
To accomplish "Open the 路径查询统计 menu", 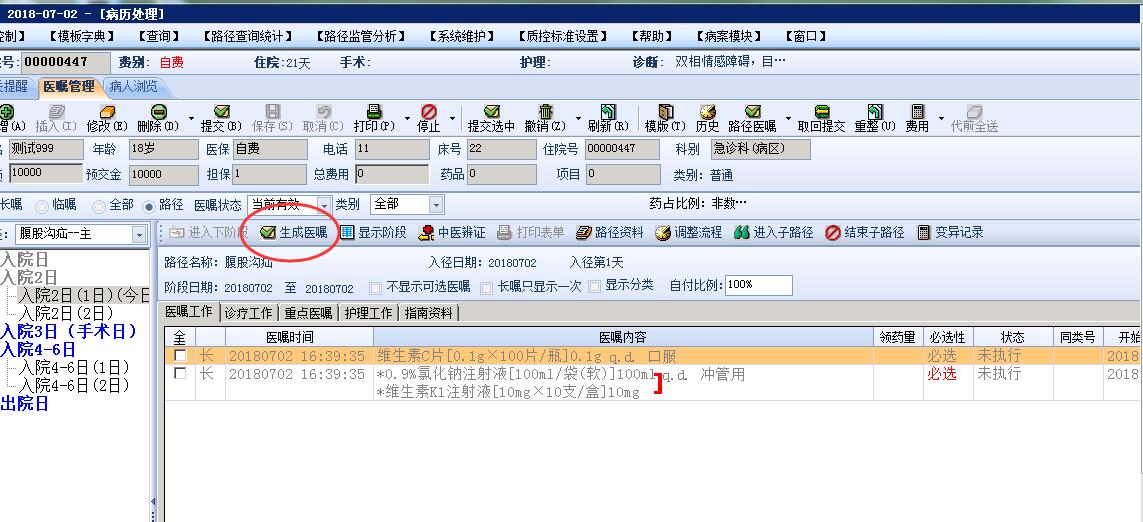I will click(247, 36).
